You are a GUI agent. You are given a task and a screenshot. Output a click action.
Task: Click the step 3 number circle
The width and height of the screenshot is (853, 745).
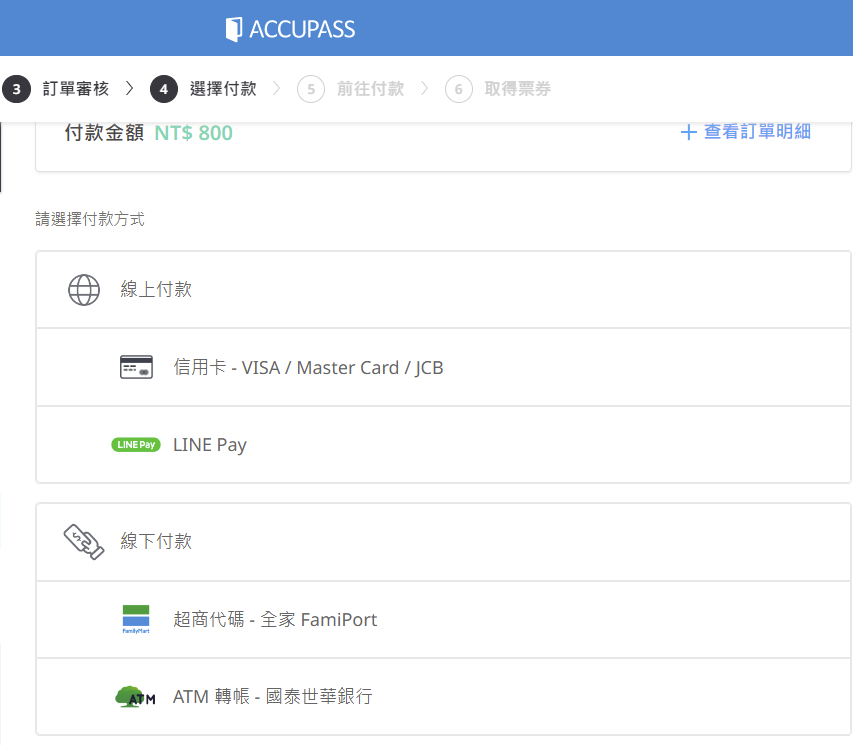tap(16, 89)
